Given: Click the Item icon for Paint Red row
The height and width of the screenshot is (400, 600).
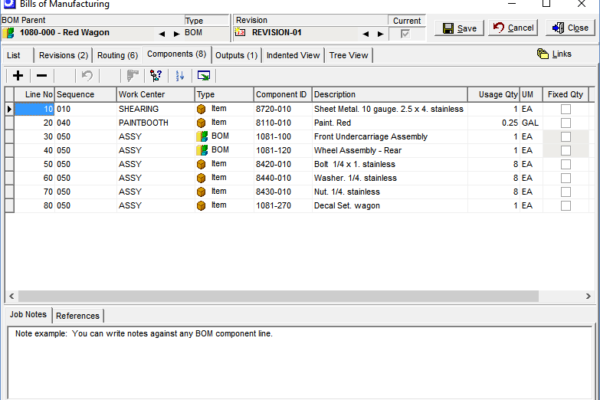Looking at the screenshot, I should click(x=201, y=123).
